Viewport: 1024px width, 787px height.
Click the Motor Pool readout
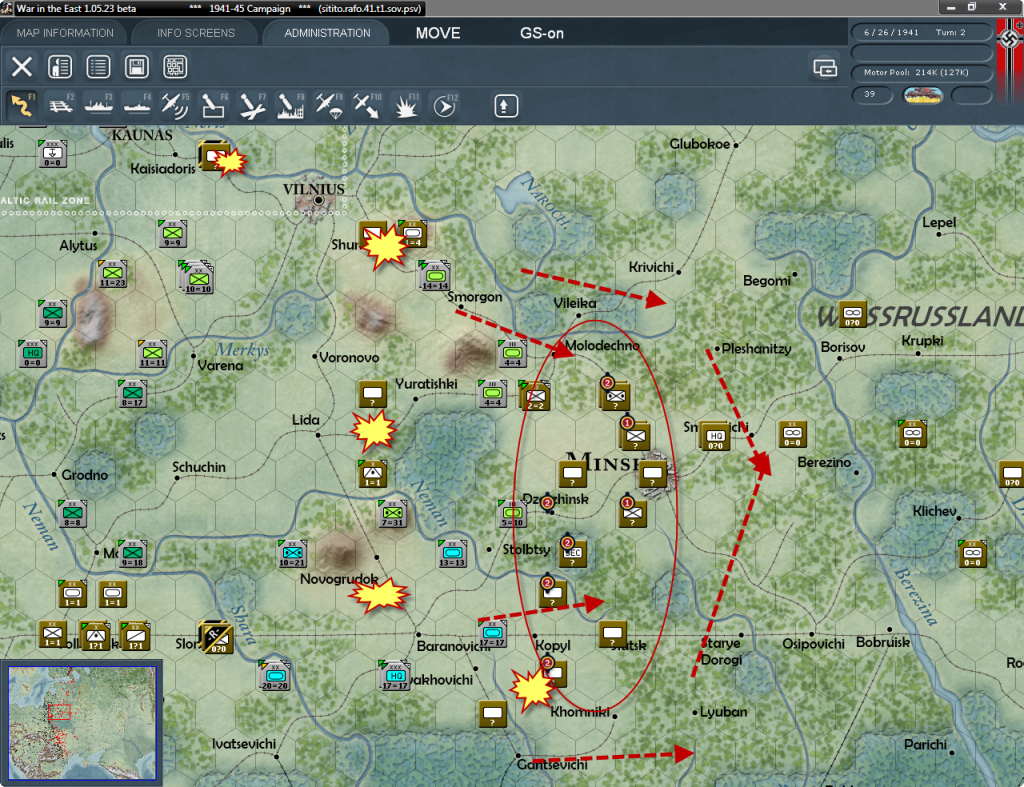pos(921,72)
